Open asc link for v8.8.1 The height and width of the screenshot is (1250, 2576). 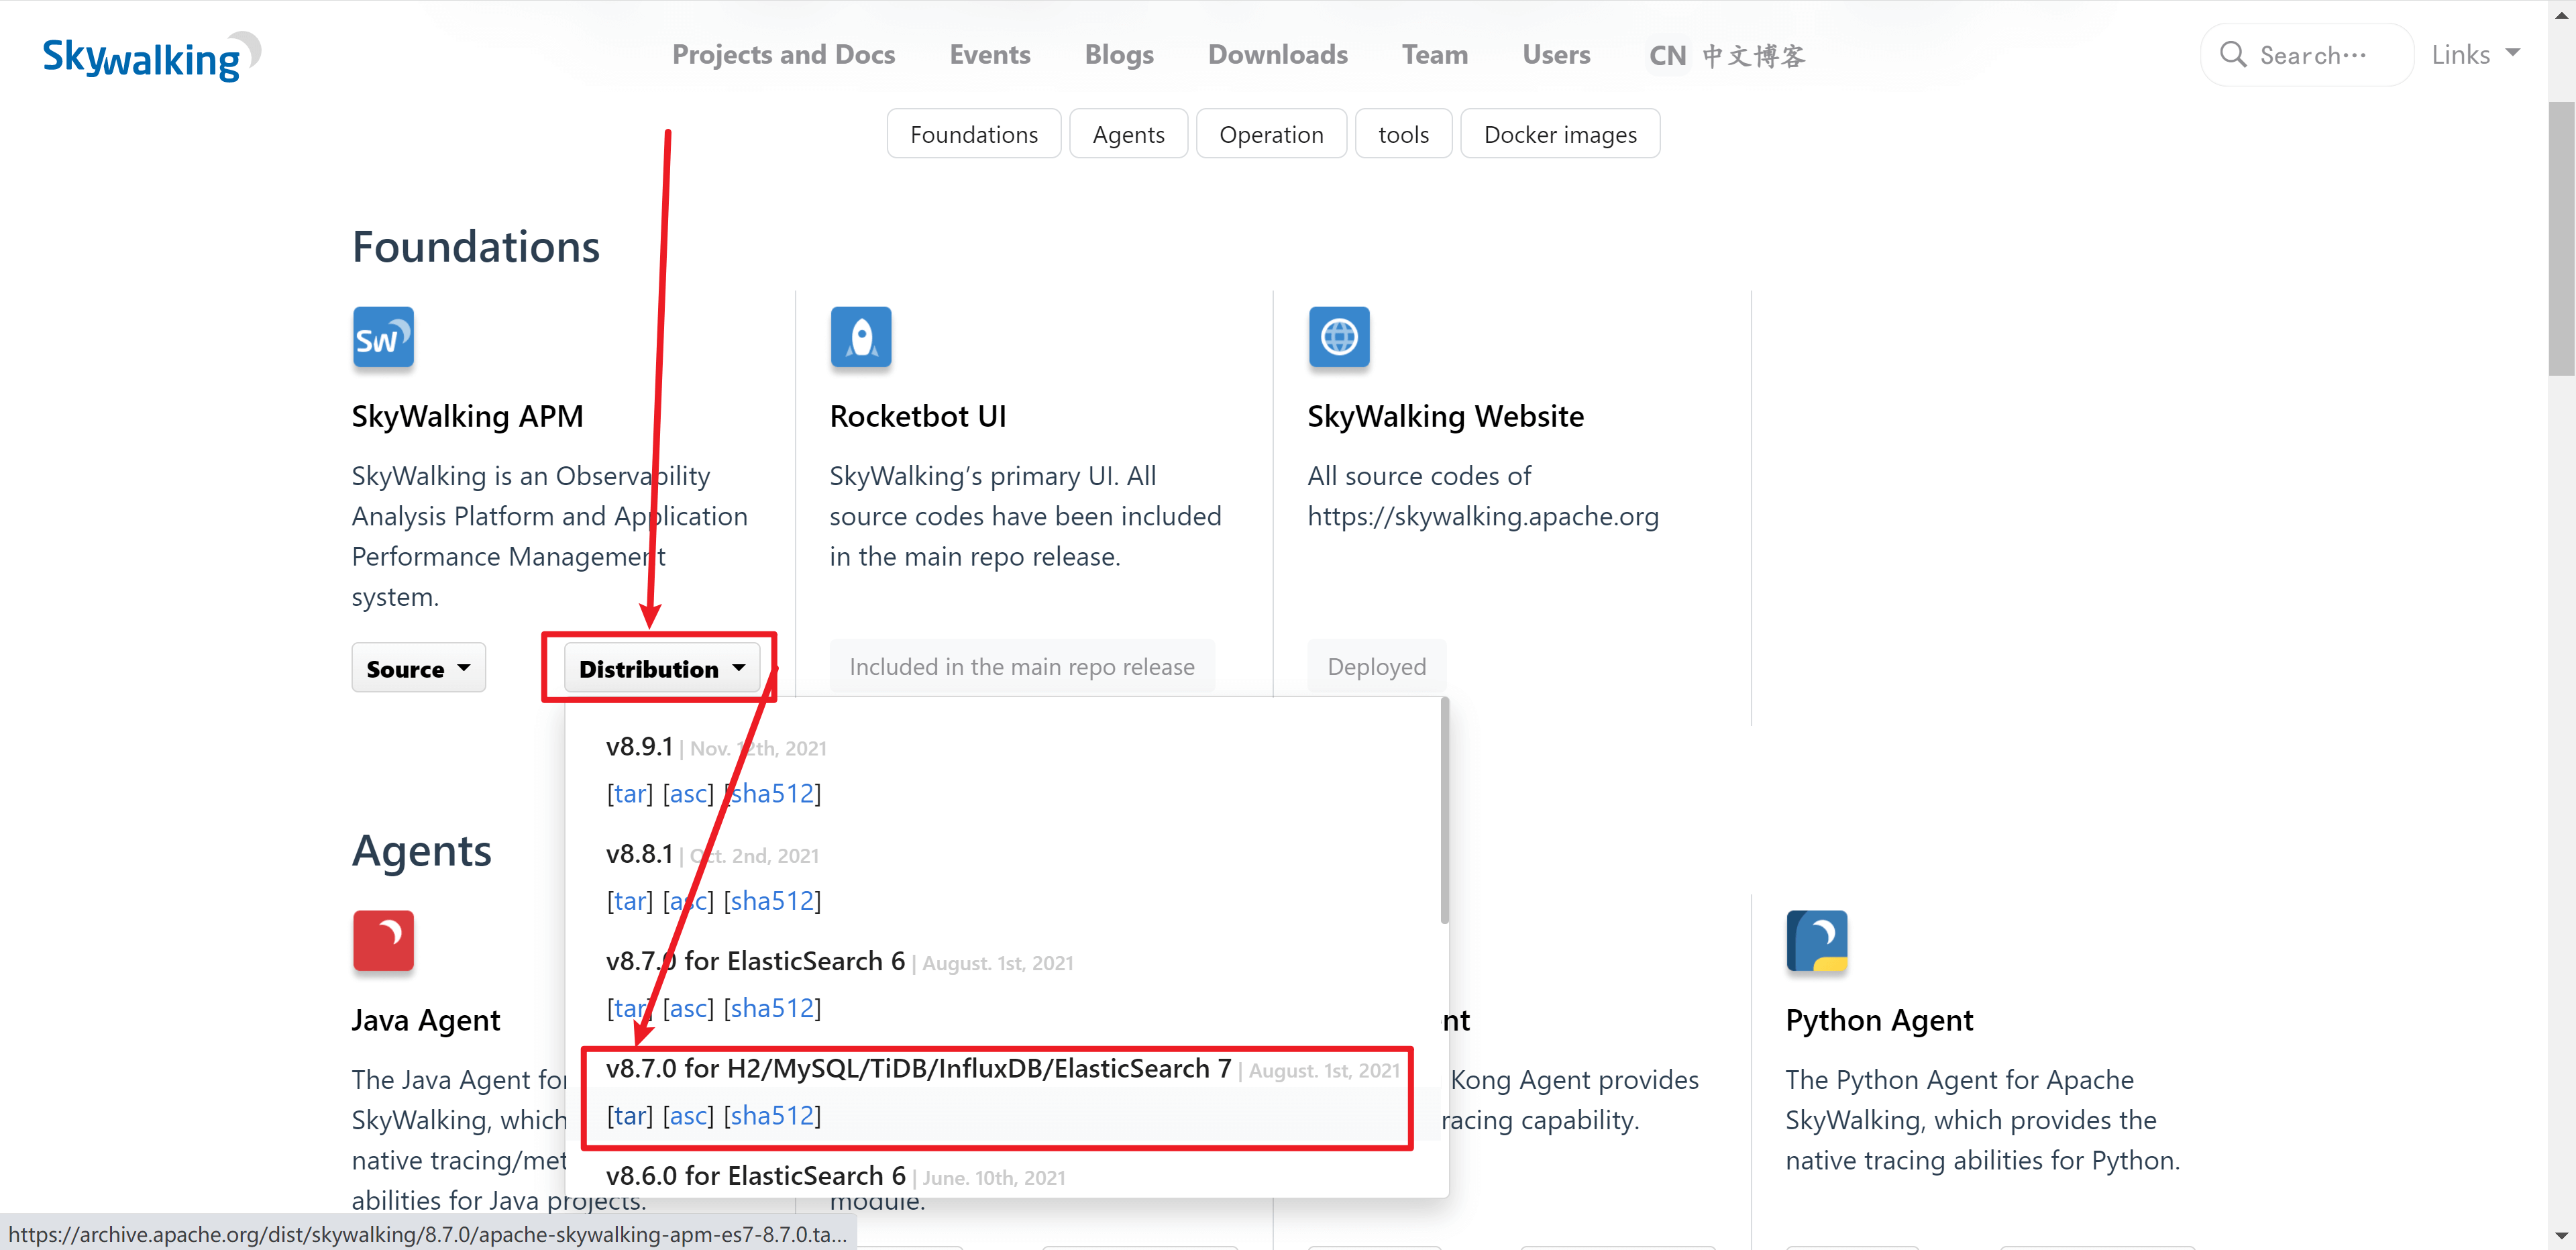click(x=688, y=901)
